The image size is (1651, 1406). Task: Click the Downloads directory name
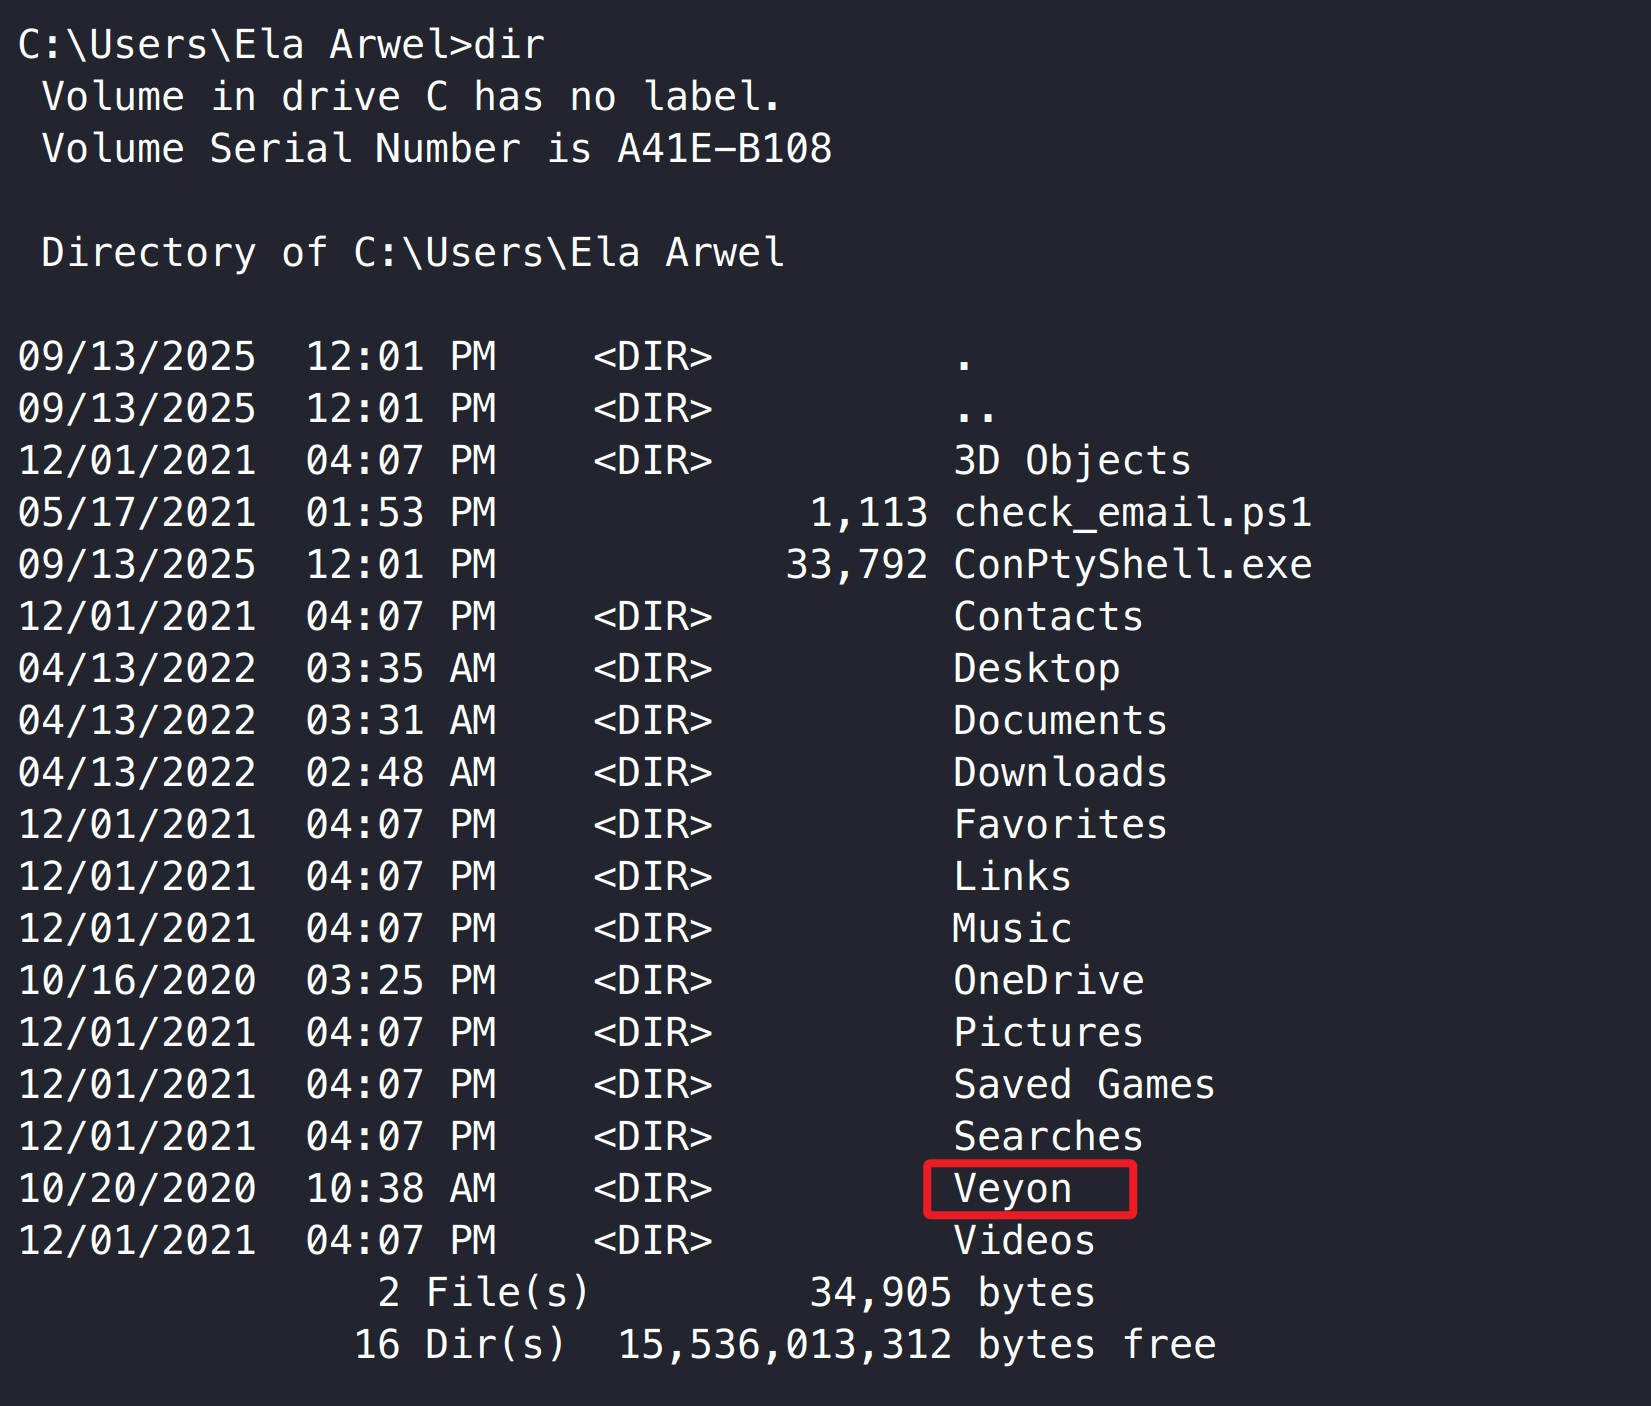tap(1060, 773)
